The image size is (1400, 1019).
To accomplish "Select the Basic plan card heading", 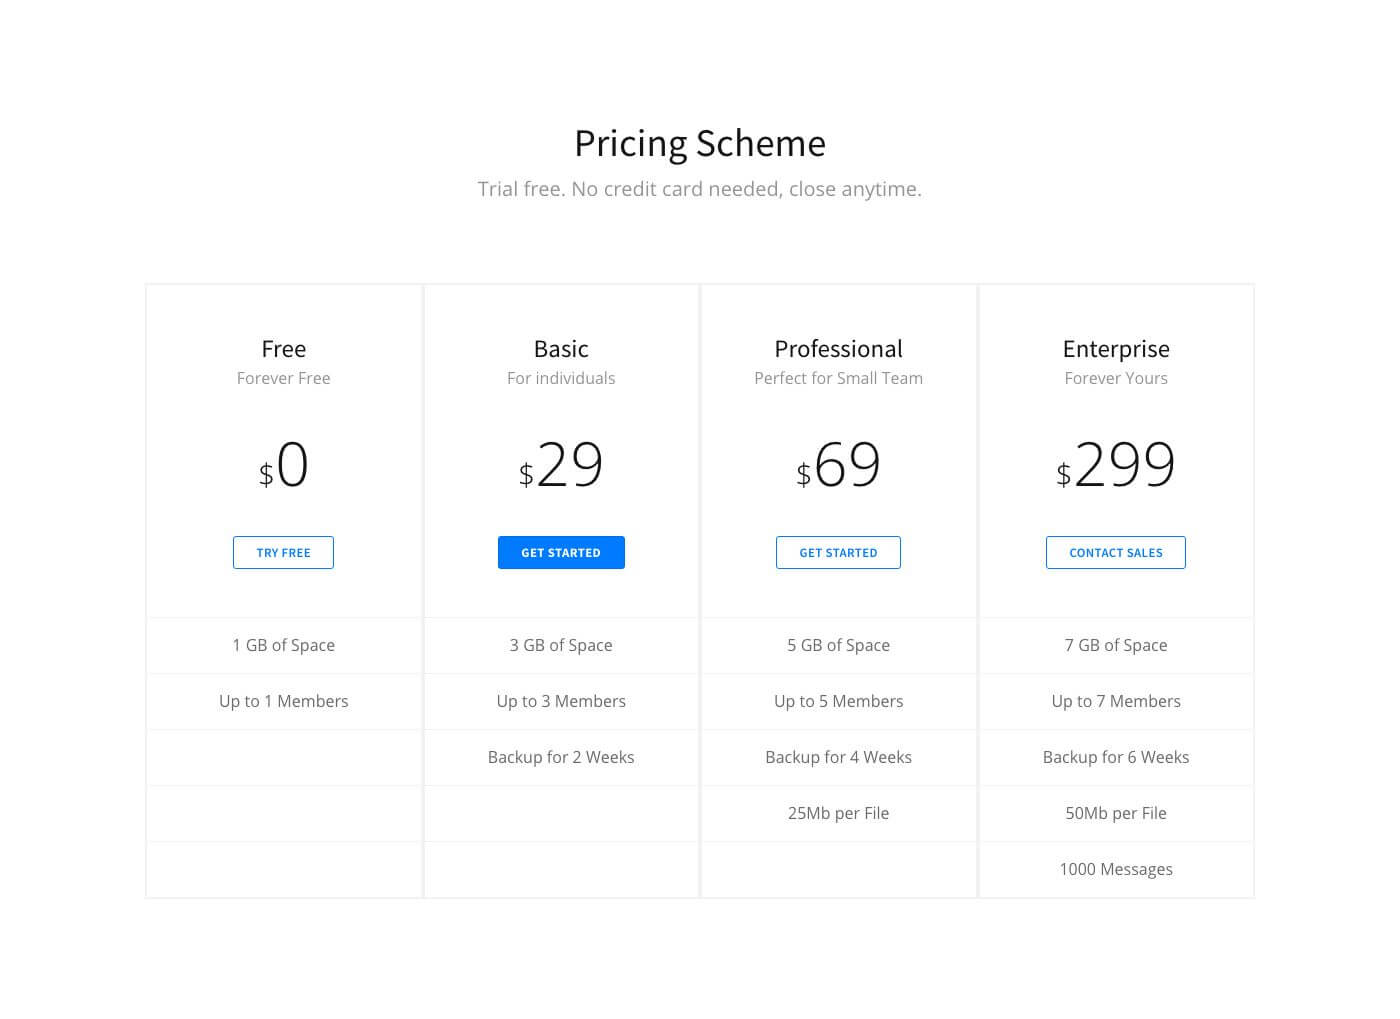I will click(561, 348).
